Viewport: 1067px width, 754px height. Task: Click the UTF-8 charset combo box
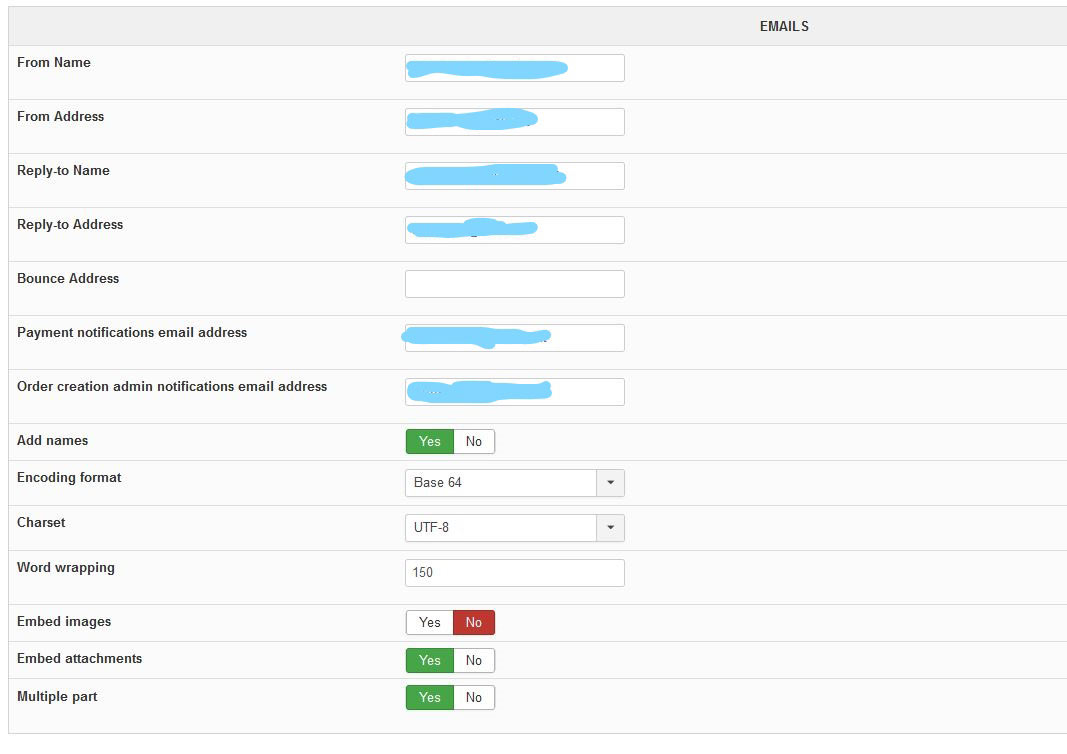(x=500, y=528)
